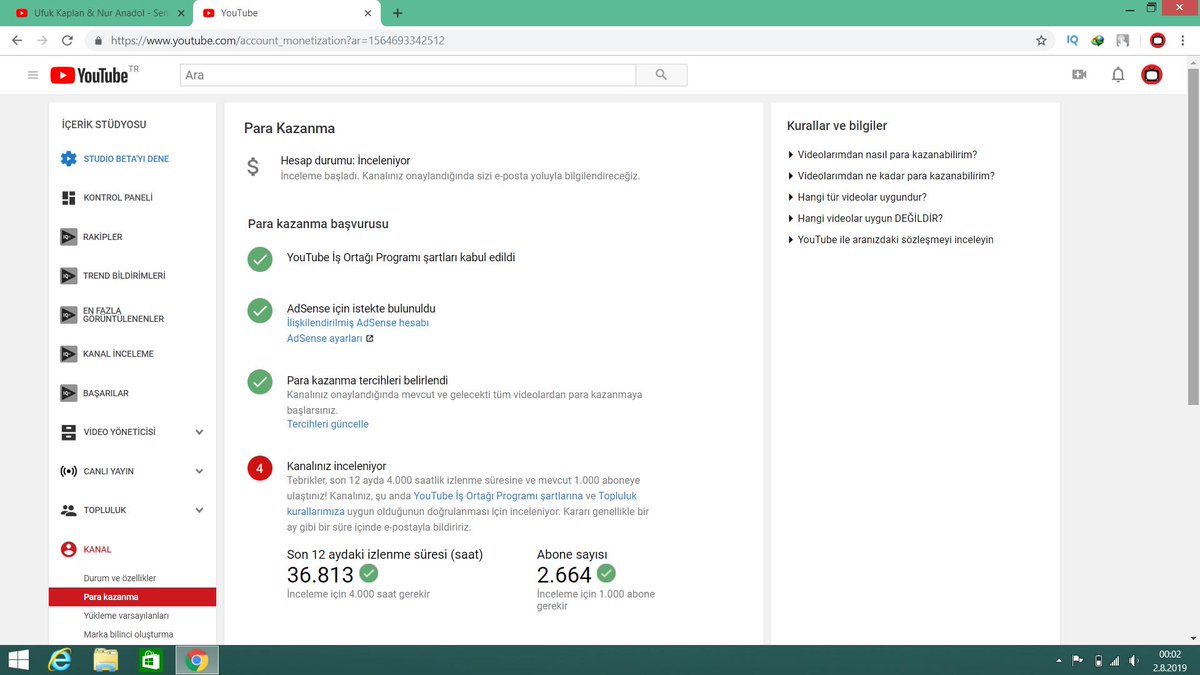Open the Windows Store taskbar icon

150,660
